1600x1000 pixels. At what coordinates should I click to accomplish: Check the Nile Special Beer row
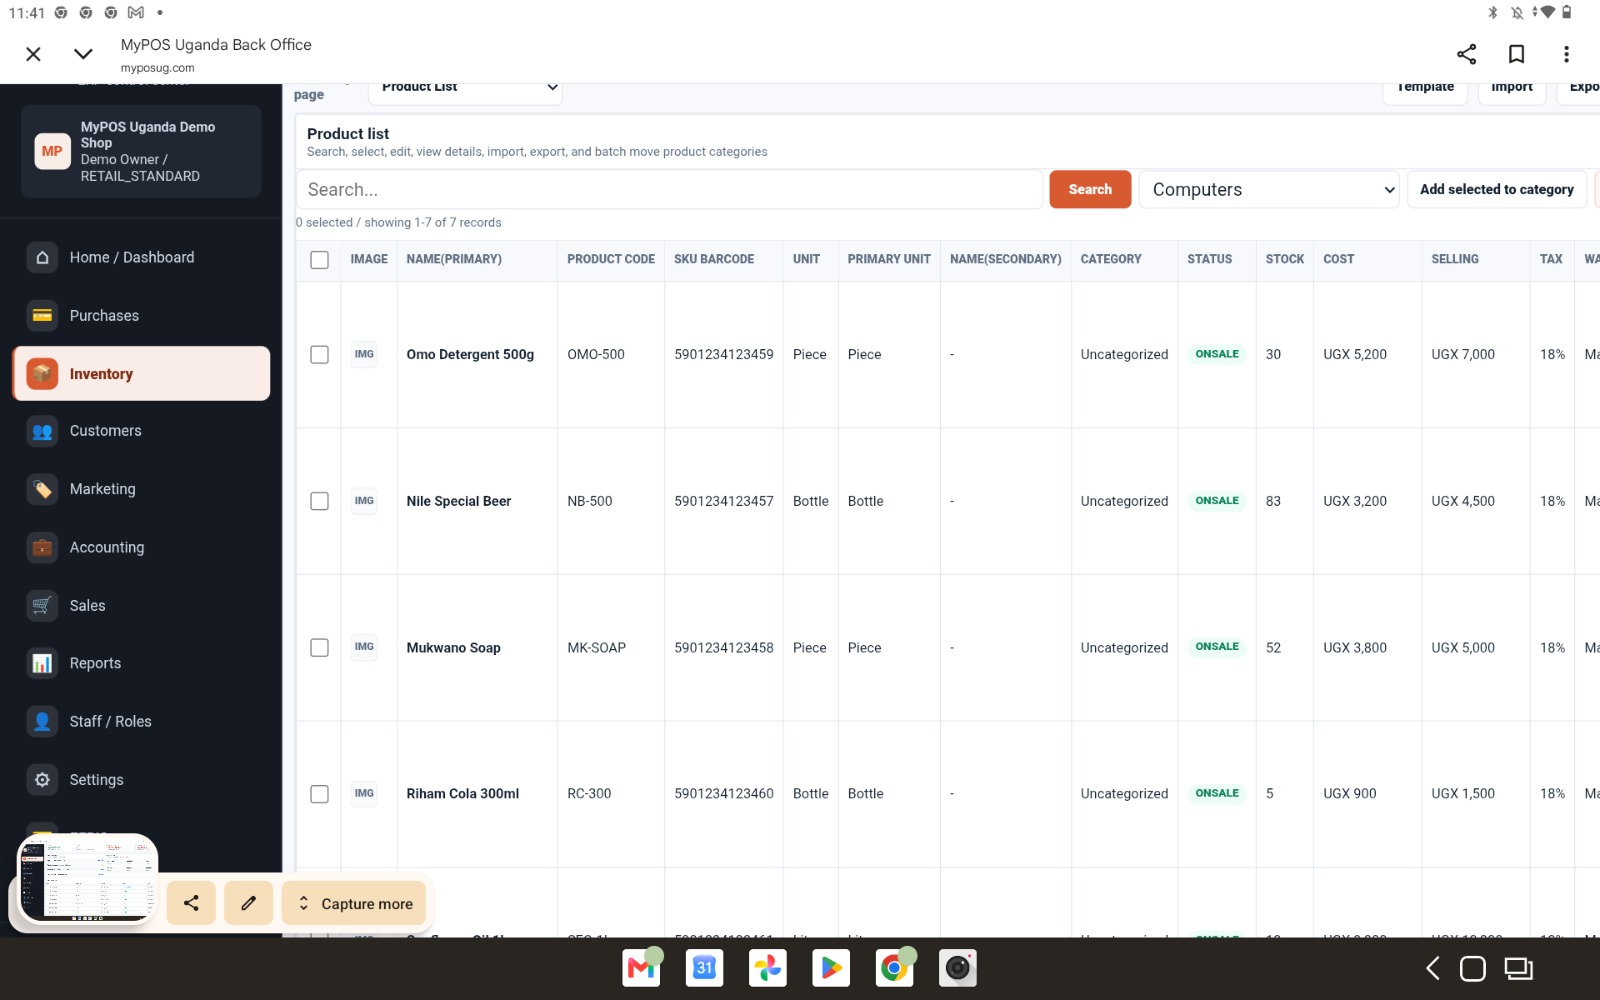pyautogui.click(x=319, y=501)
